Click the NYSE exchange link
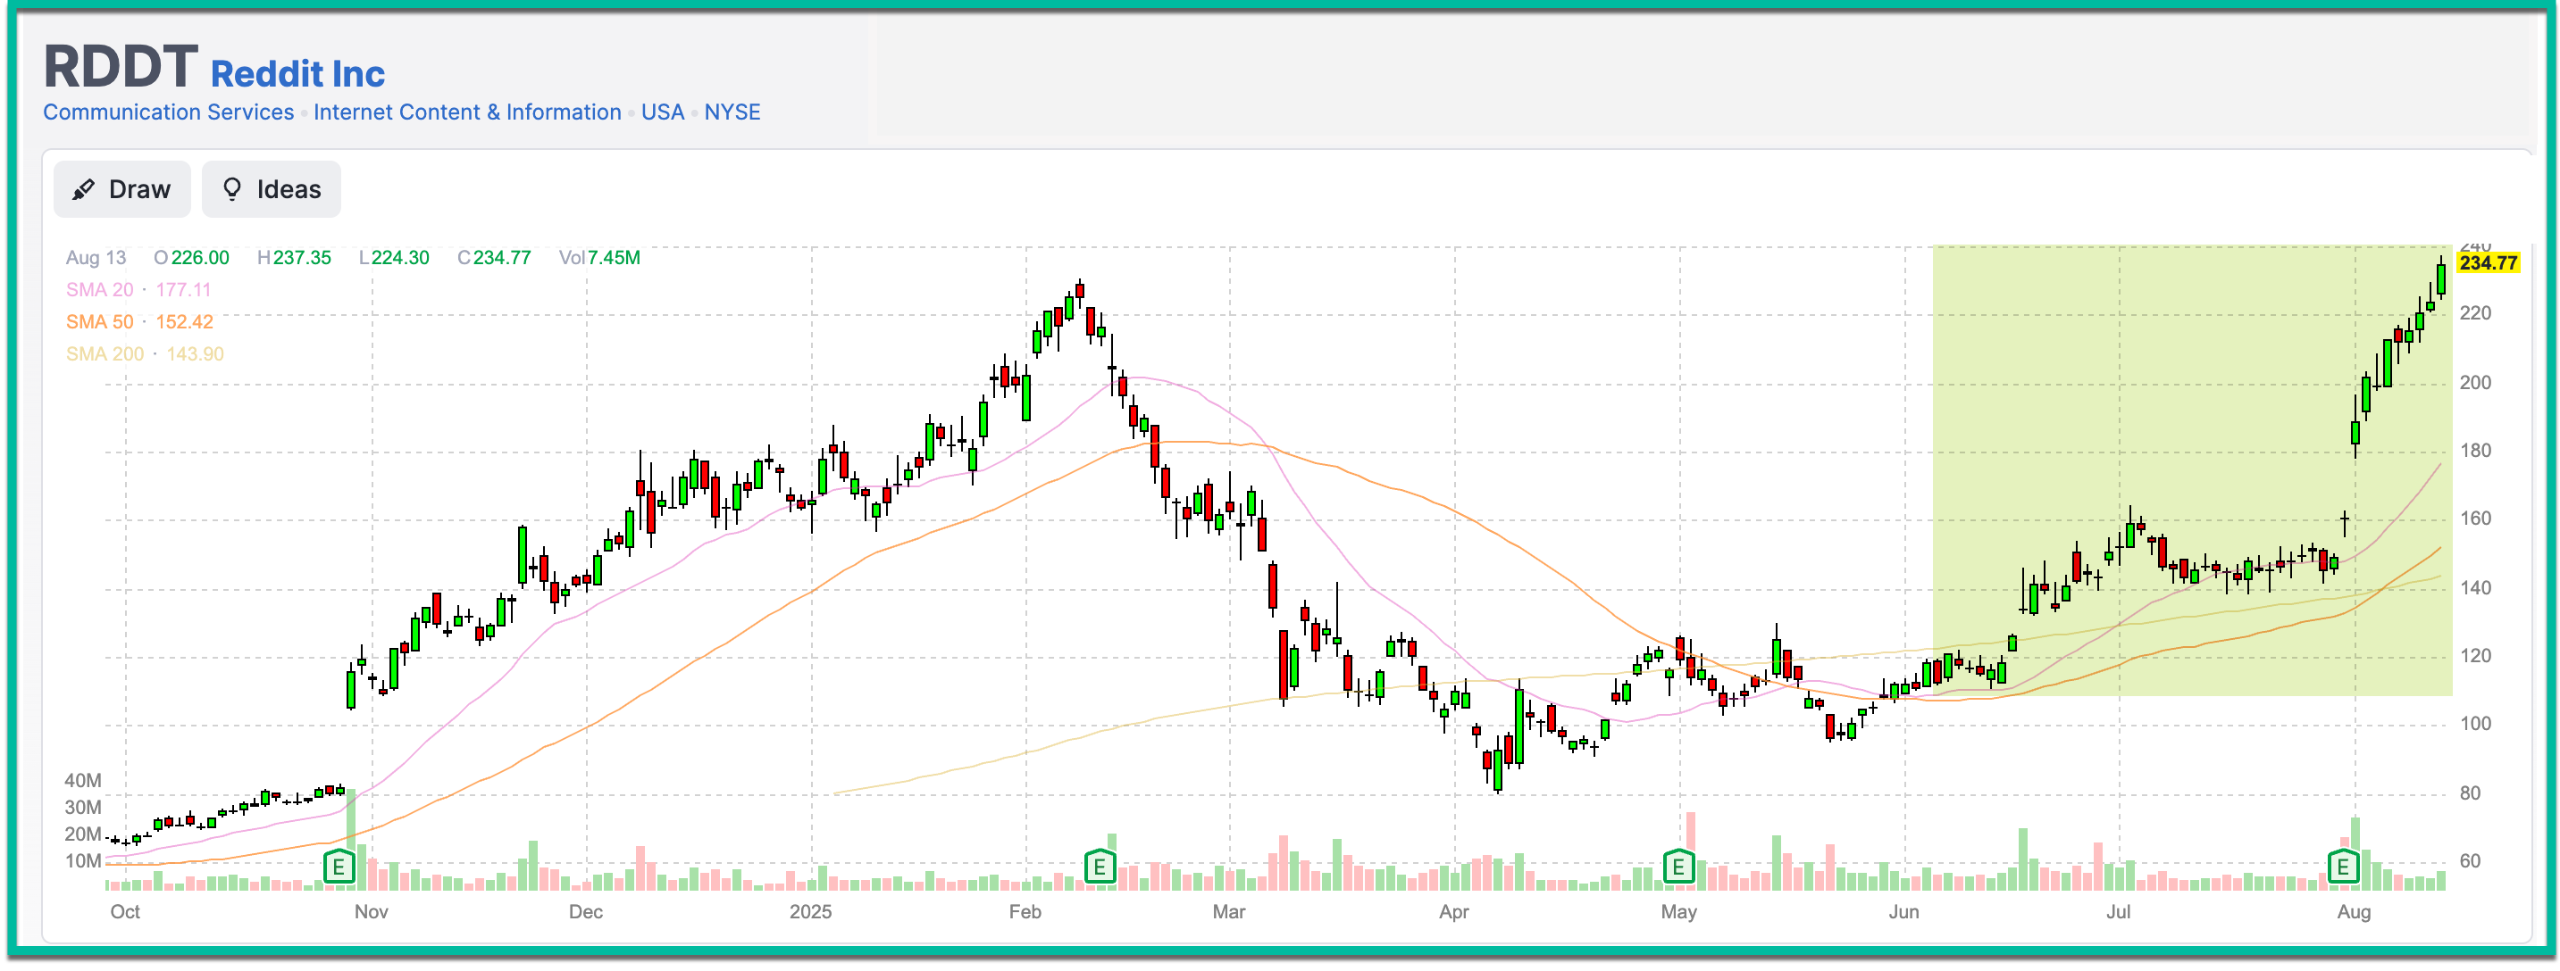Viewport: 2560px width, 971px height. 732,112
